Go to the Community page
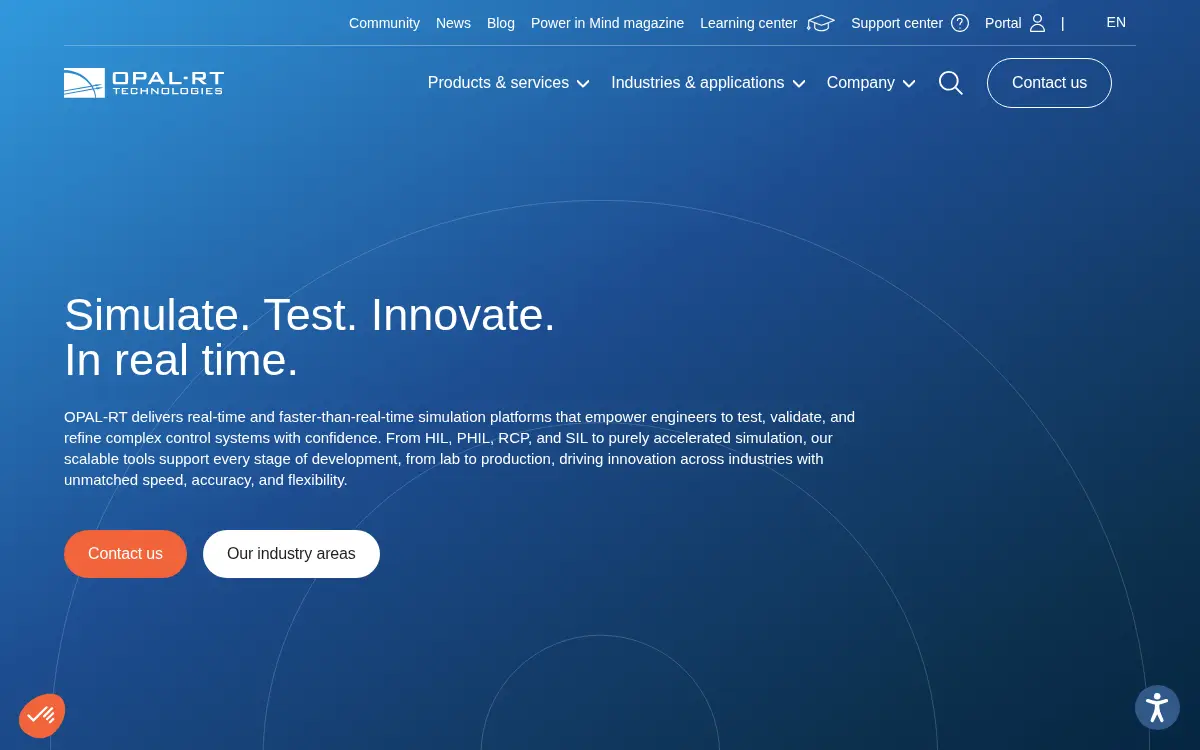 384,23
